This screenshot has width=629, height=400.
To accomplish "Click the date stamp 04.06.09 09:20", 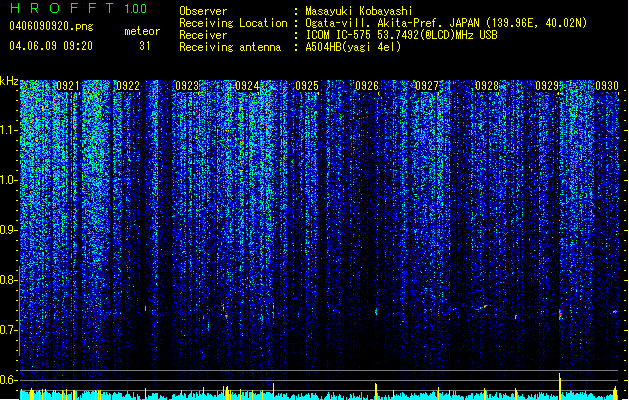I will (51, 46).
